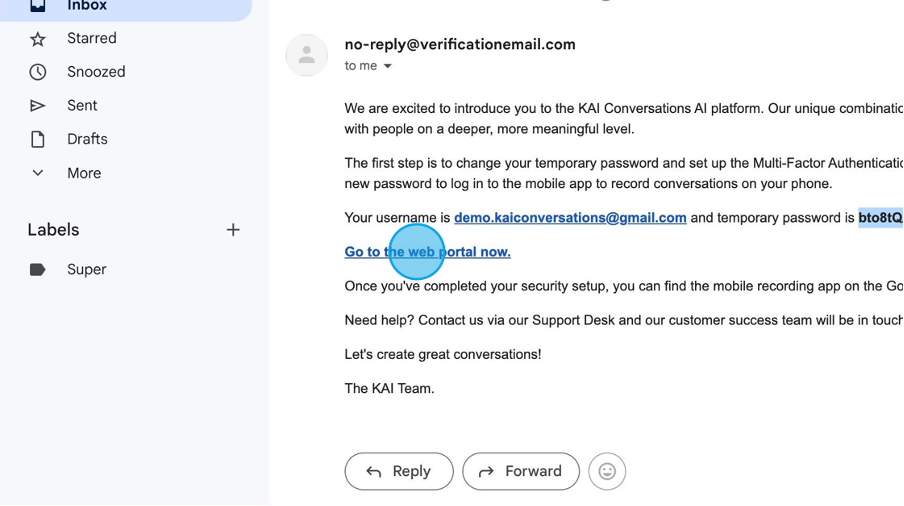Open the emoji reaction picker
Screen dimensions: 904x506
[607, 471]
